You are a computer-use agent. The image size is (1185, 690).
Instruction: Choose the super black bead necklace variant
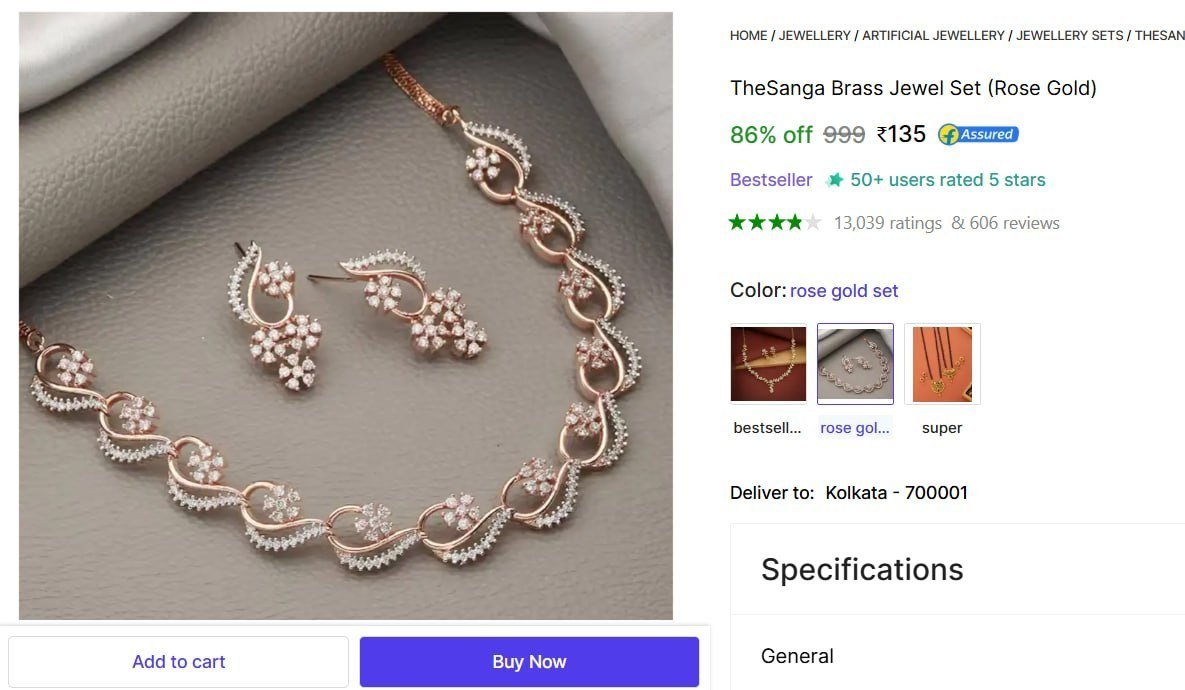tap(942, 364)
